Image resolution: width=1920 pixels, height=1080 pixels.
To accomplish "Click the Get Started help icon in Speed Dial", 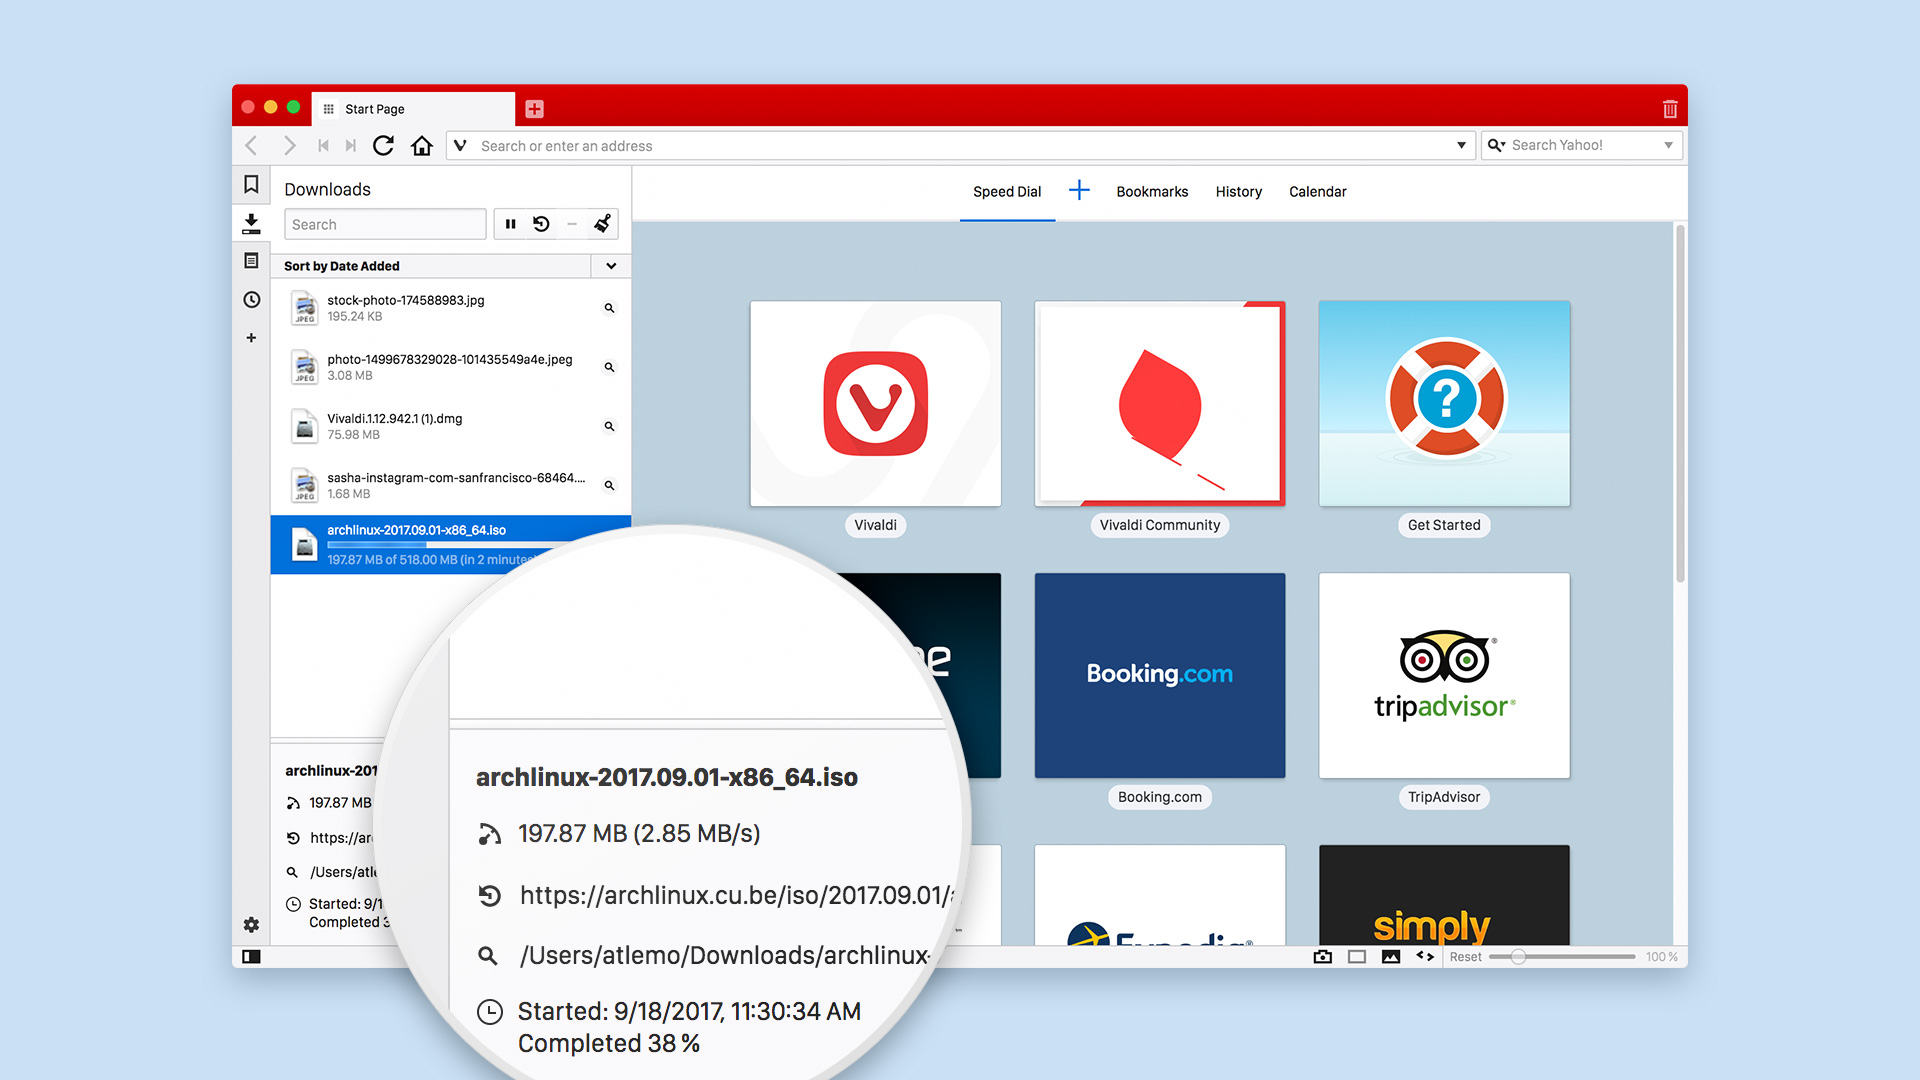I will [1444, 402].
